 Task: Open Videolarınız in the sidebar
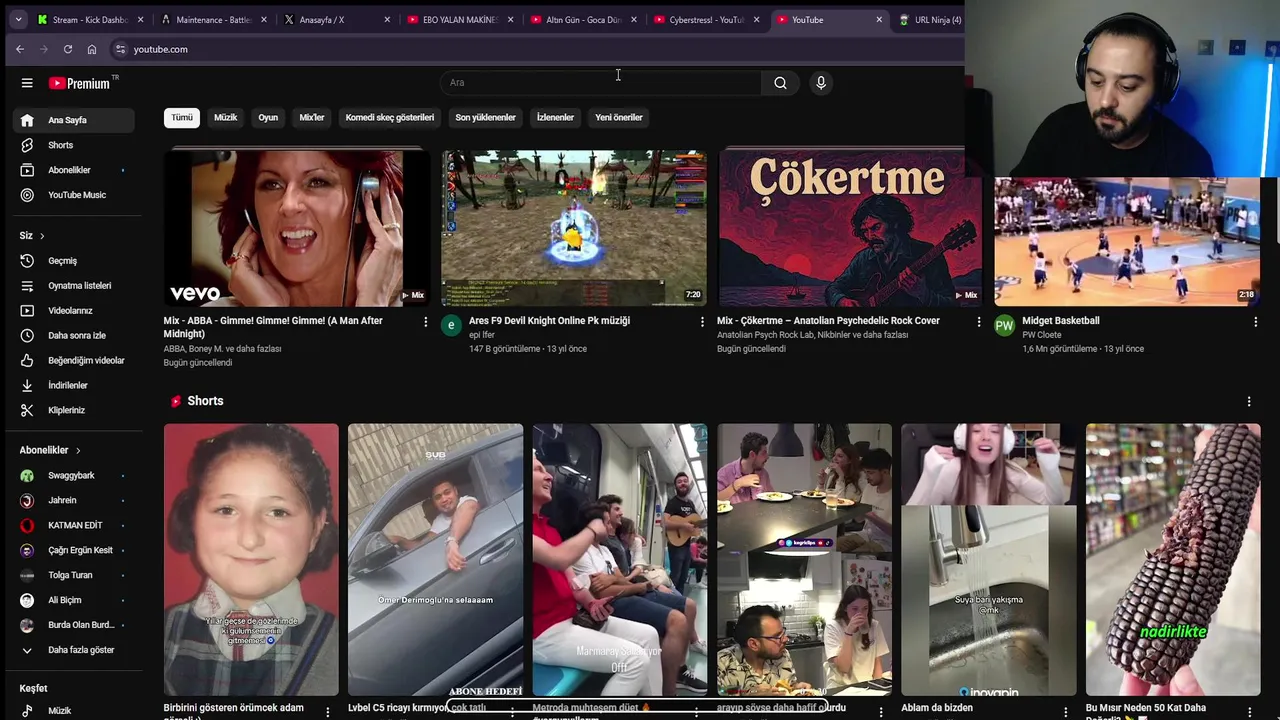pyautogui.click(x=74, y=311)
